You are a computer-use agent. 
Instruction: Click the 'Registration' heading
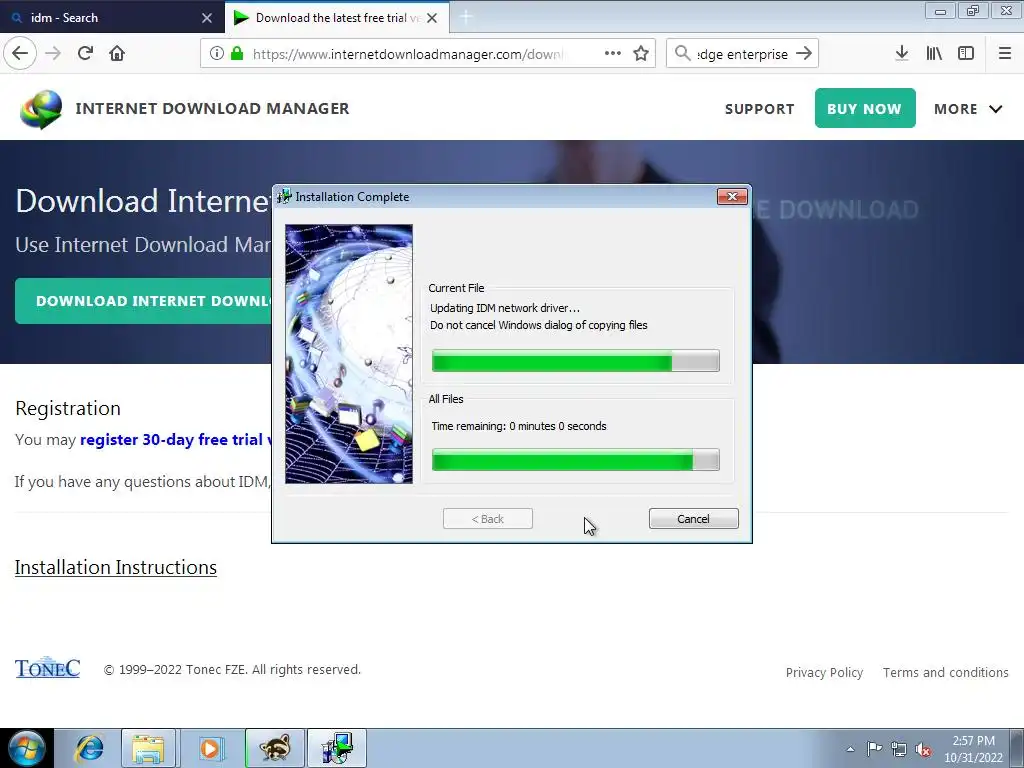[68, 408]
